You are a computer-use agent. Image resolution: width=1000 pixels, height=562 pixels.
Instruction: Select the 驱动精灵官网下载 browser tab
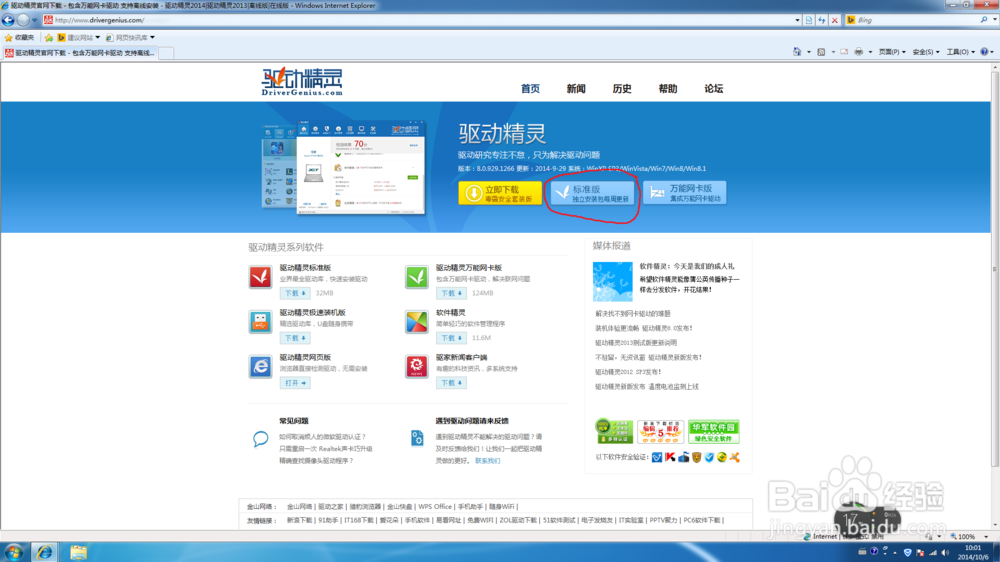(x=80, y=53)
